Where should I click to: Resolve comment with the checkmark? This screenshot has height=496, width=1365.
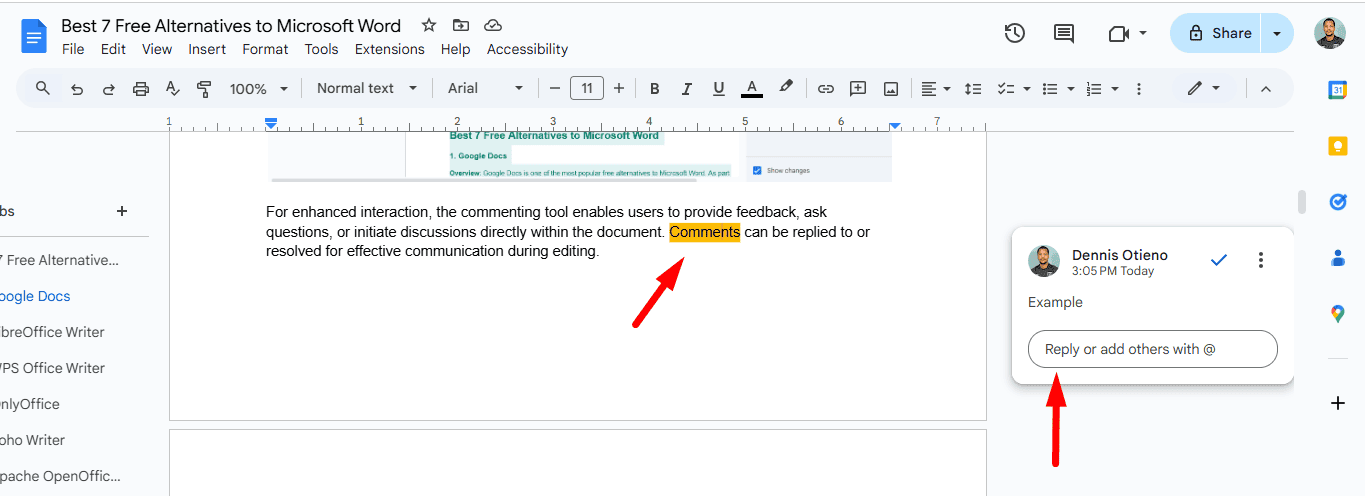(1218, 260)
